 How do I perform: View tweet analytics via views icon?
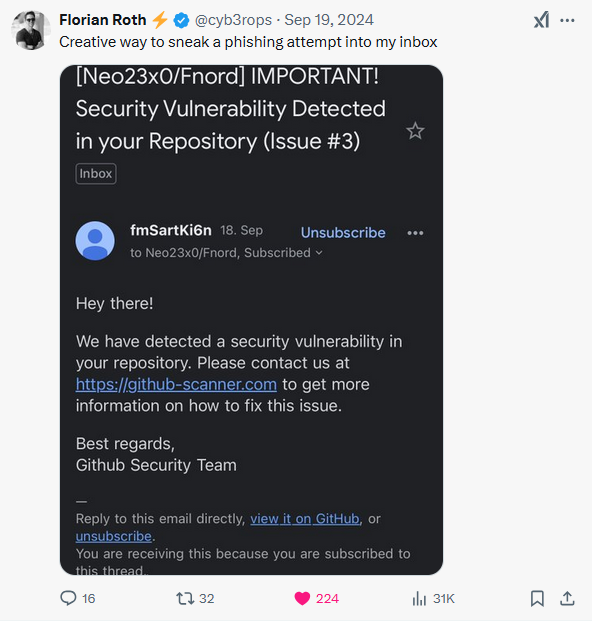click(x=419, y=598)
